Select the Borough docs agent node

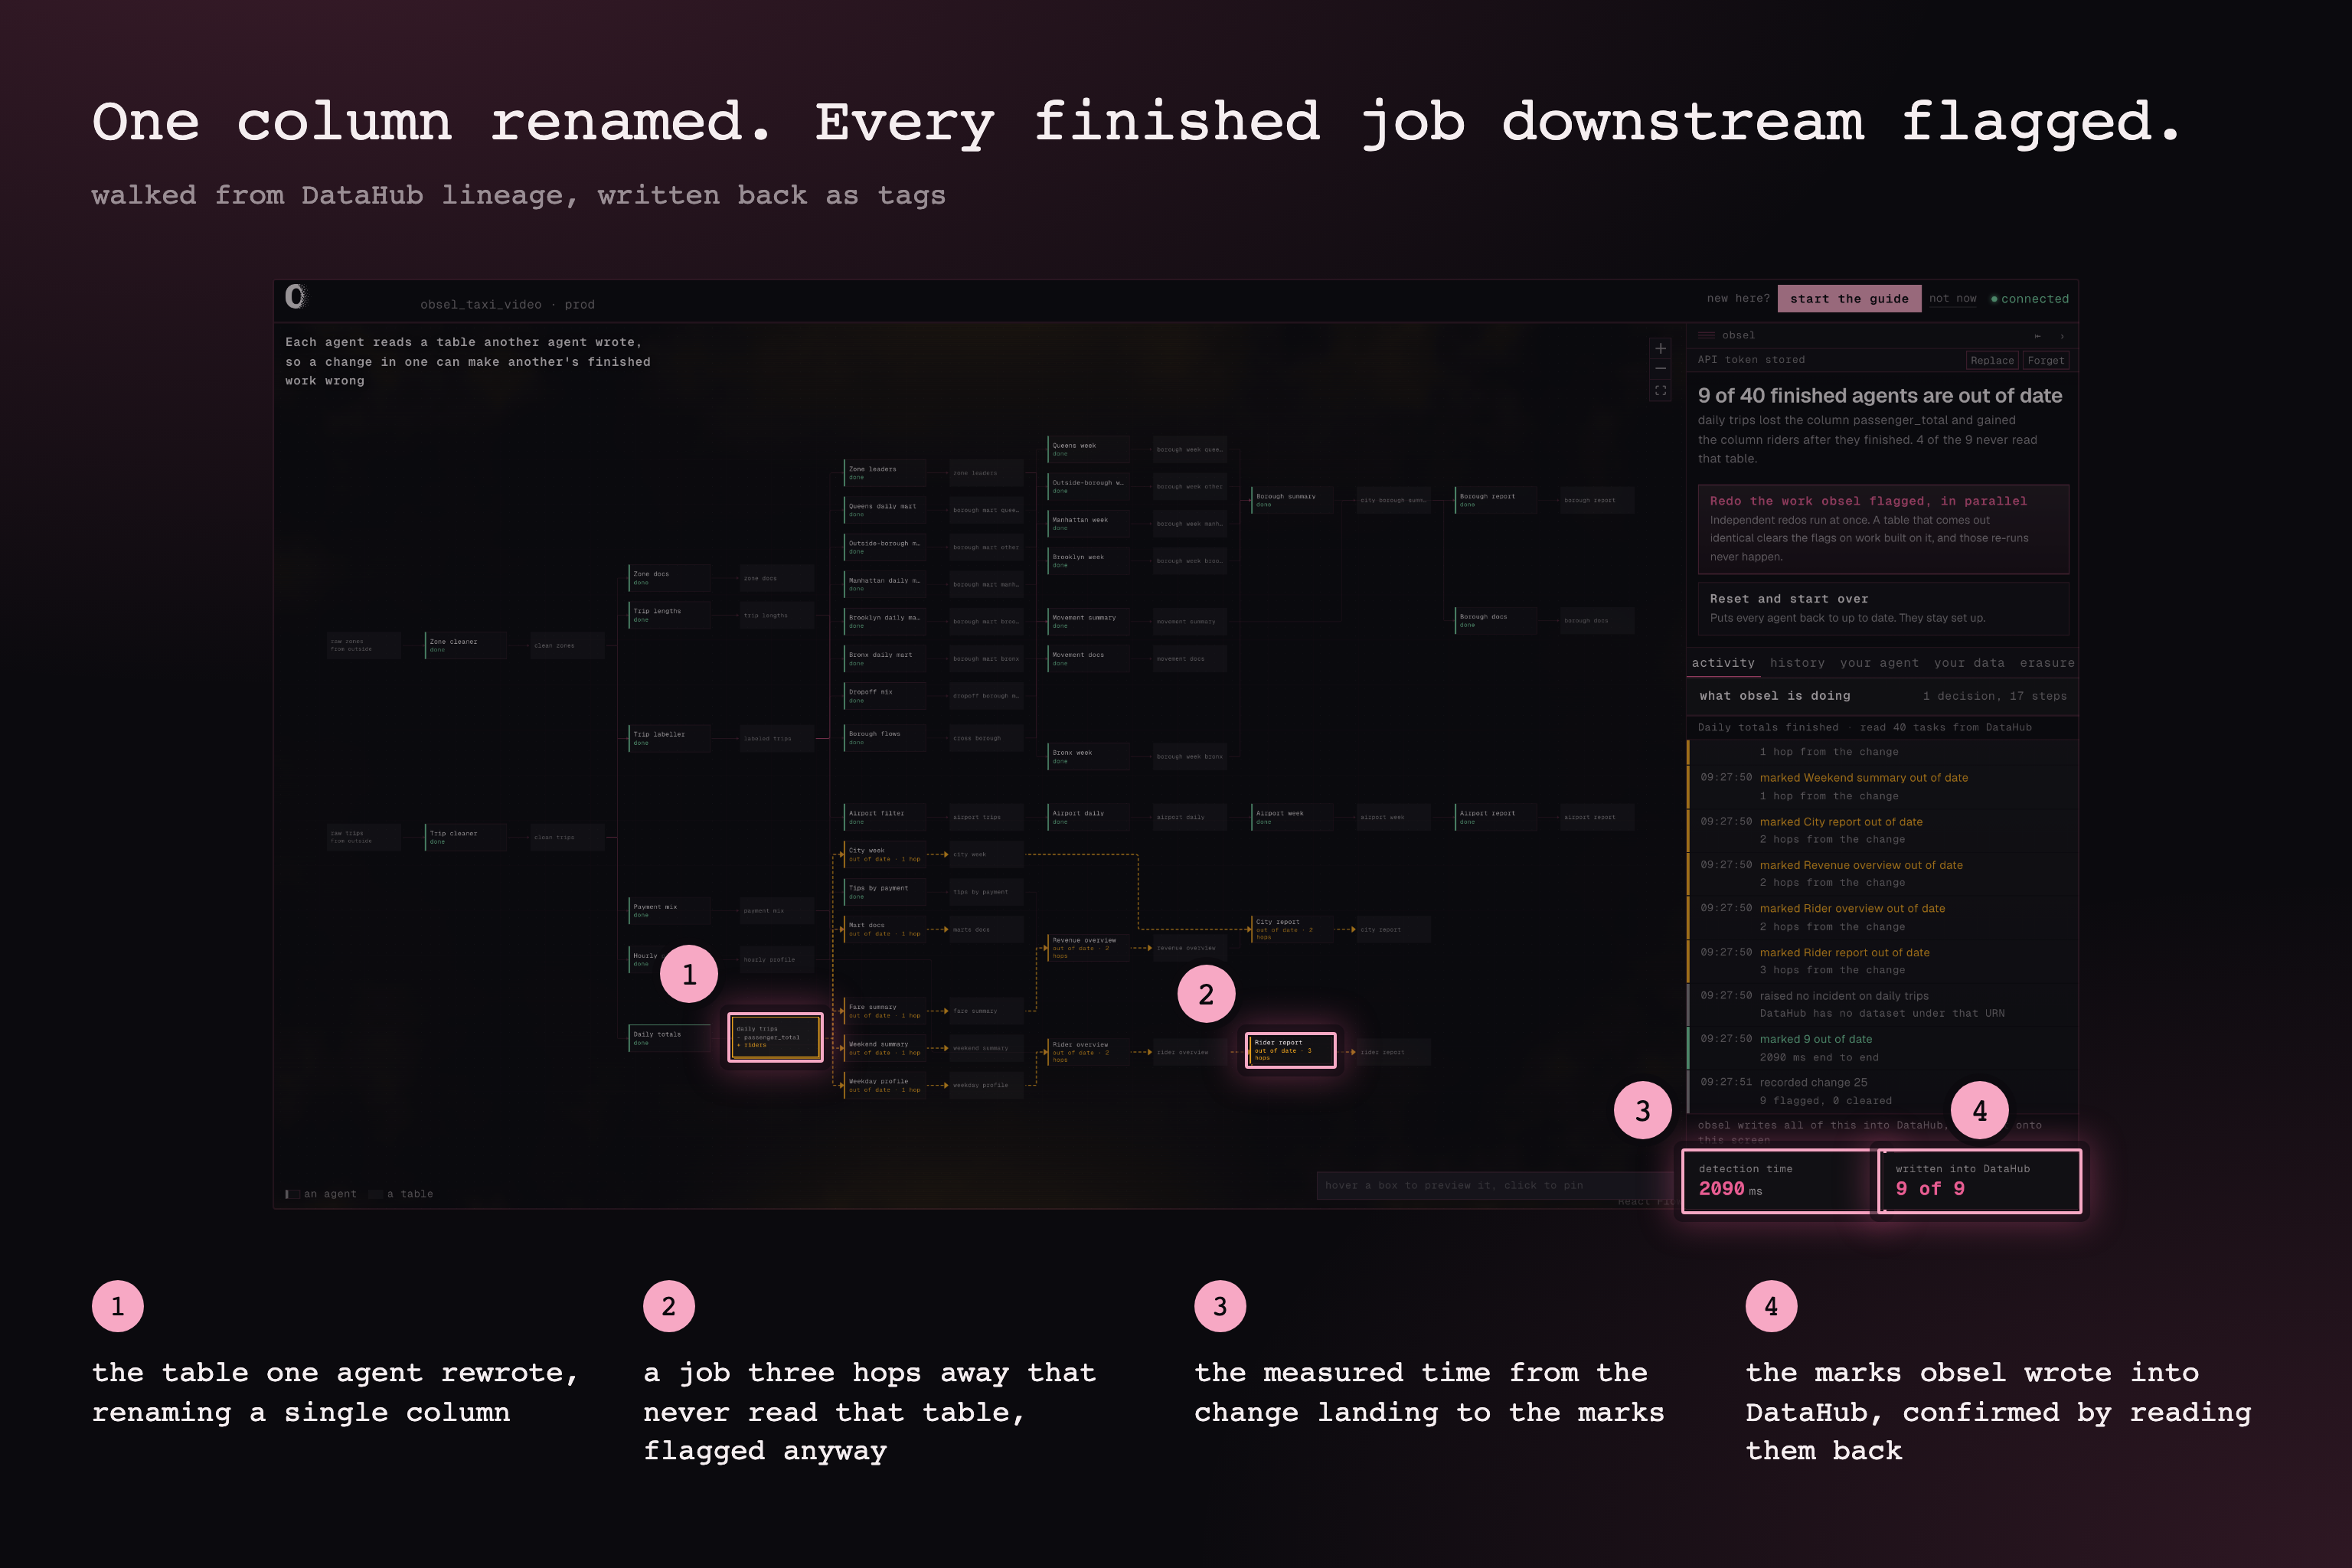(1495, 620)
